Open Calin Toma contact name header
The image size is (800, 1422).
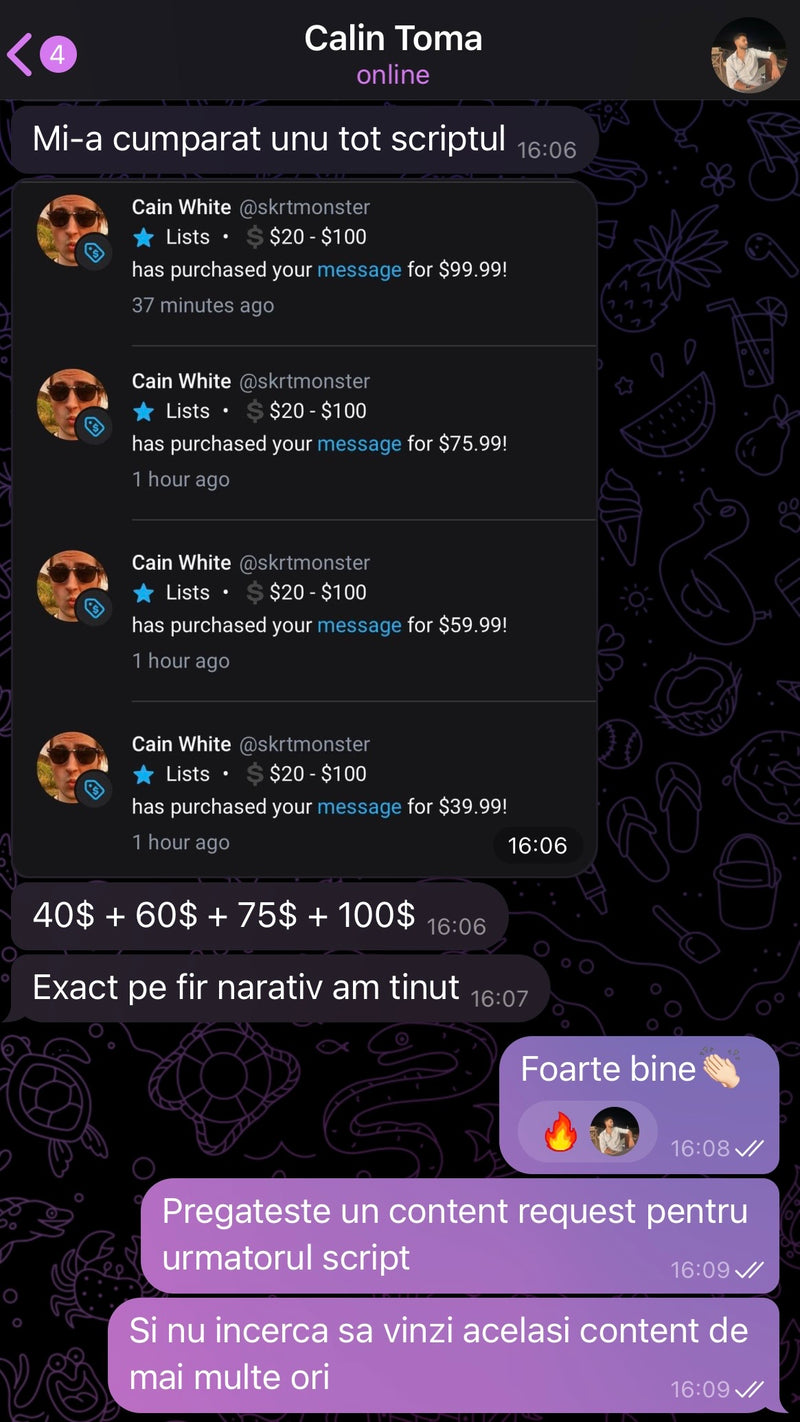[x=393, y=39]
